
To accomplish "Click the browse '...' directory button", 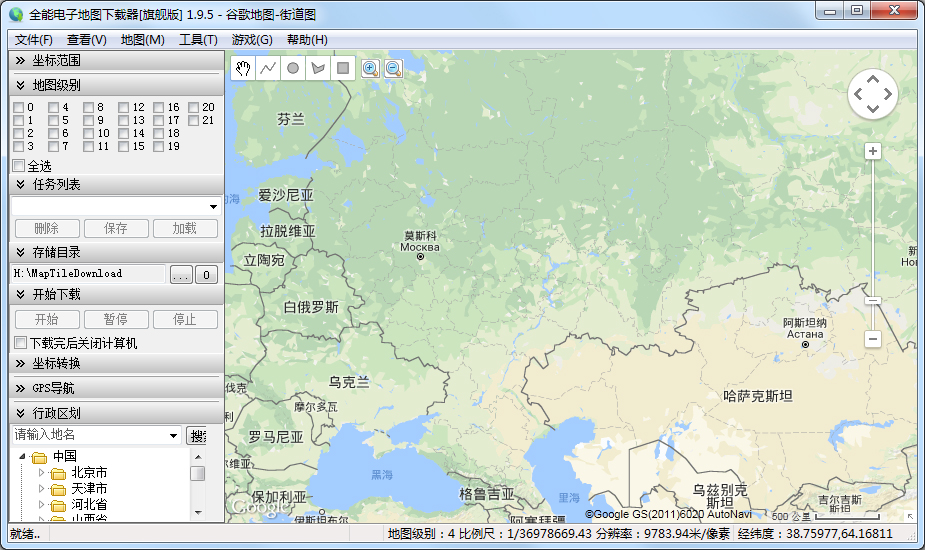I will pos(181,274).
